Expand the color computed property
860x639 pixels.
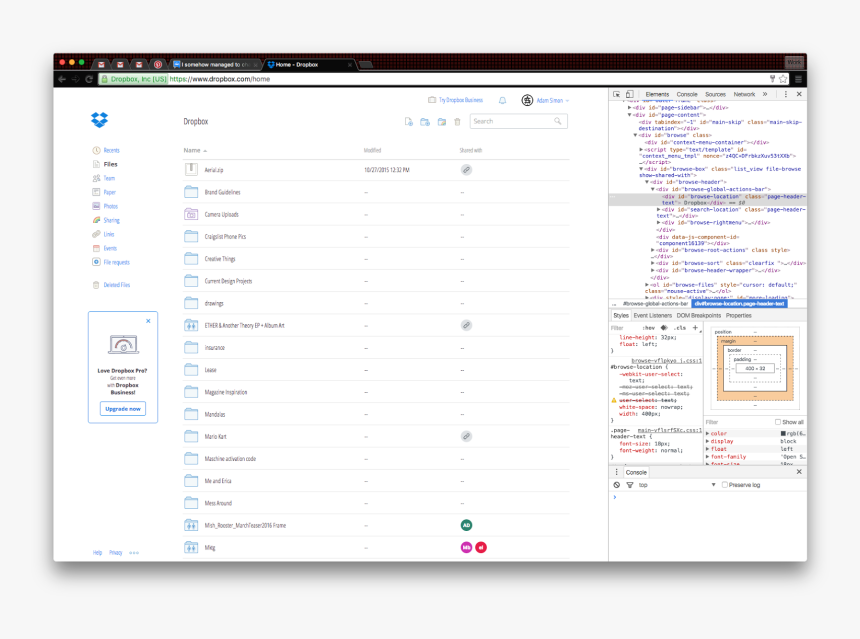(708, 433)
